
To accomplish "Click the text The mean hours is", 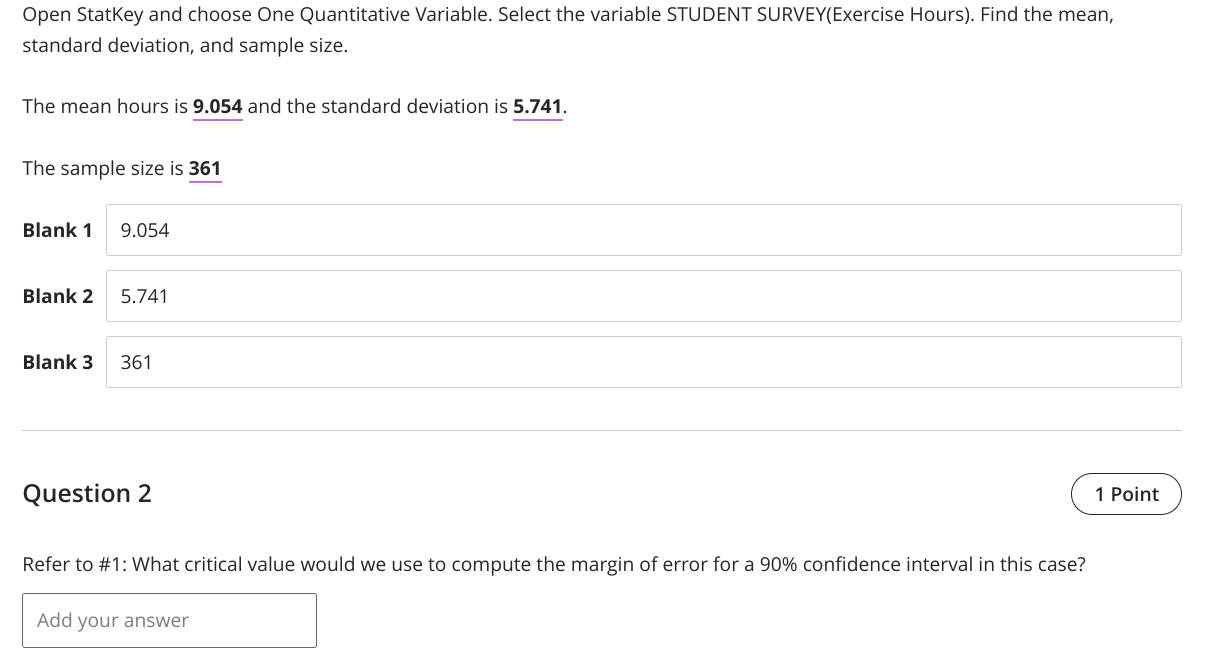I will click(105, 106).
